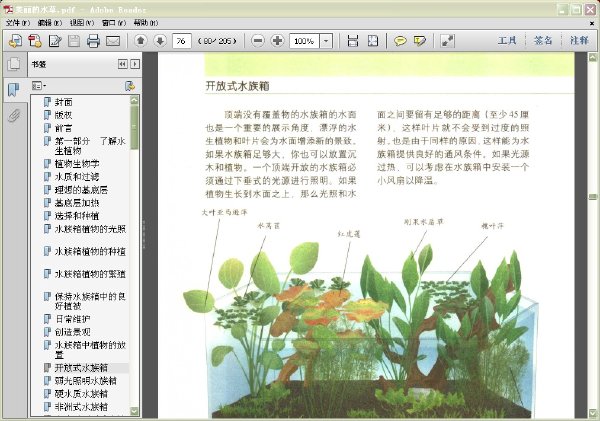Select the 水族箱植物的种植 bookmark
This screenshot has width=600, height=421.
click(90, 251)
